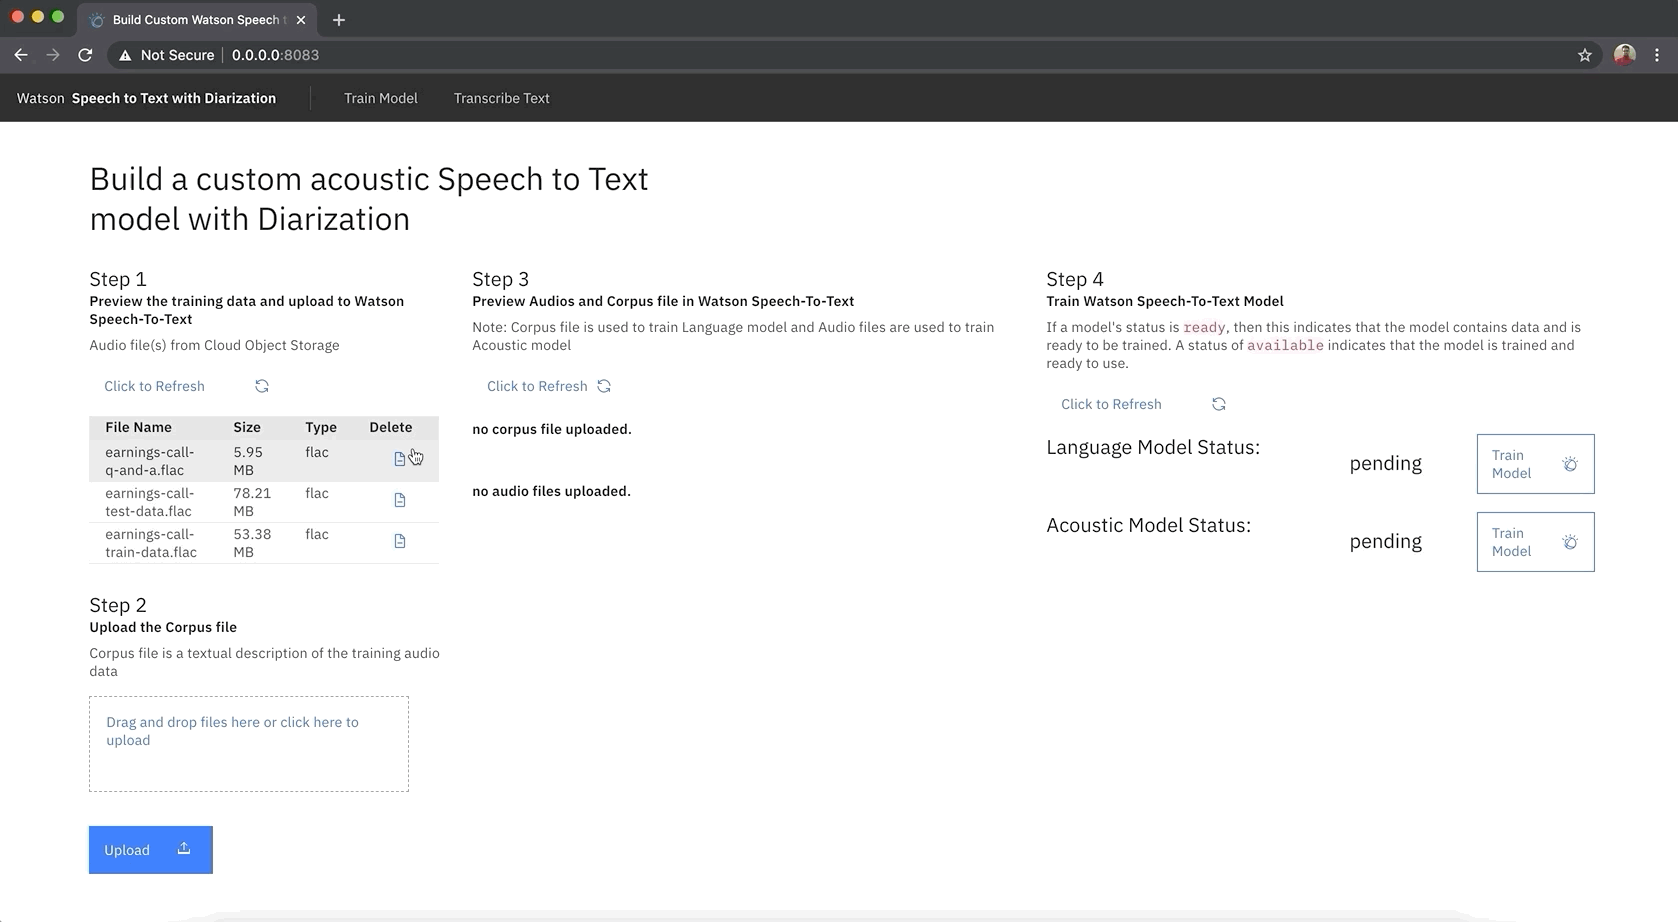The width and height of the screenshot is (1678, 922).
Task: Click the Delete column header
Action: pyautogui.click(x=391, y=427)
